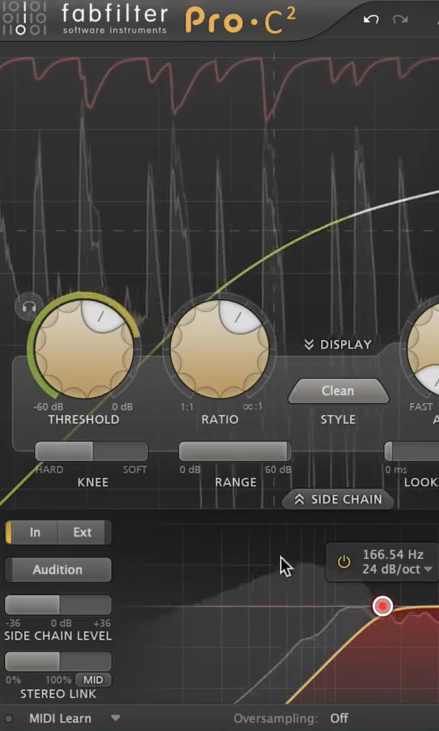Open the 24 dB/oct slope dropdown
Screen dimensions: 439x731
coord(398,569)
